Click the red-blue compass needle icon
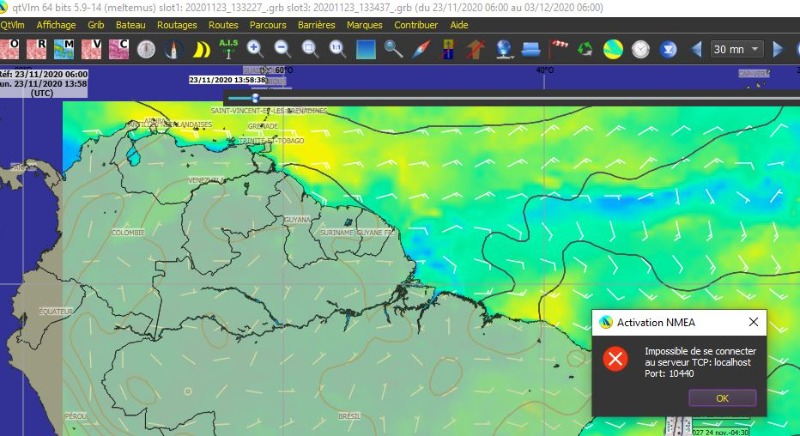 click(421, 49)
